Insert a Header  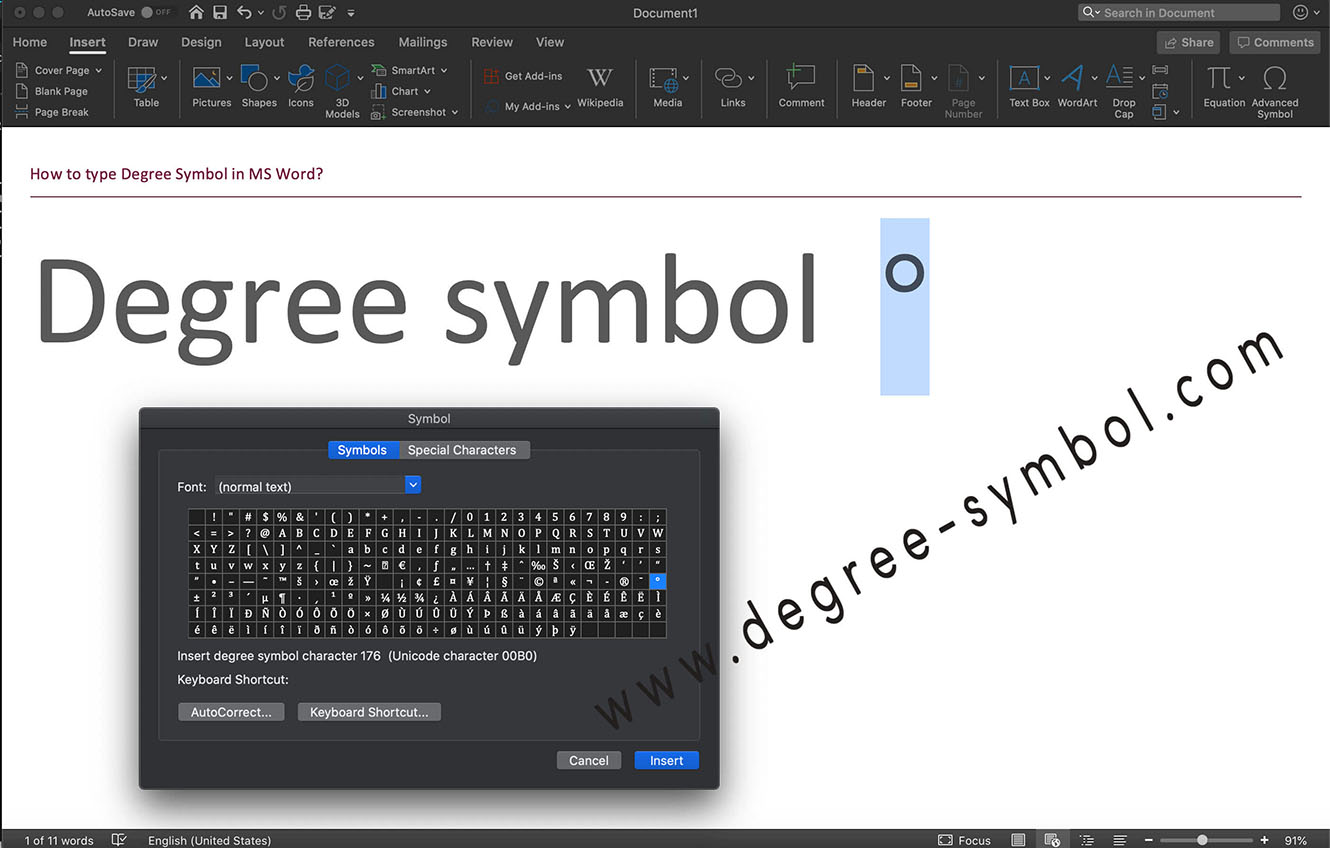click(x=866, y=87)
